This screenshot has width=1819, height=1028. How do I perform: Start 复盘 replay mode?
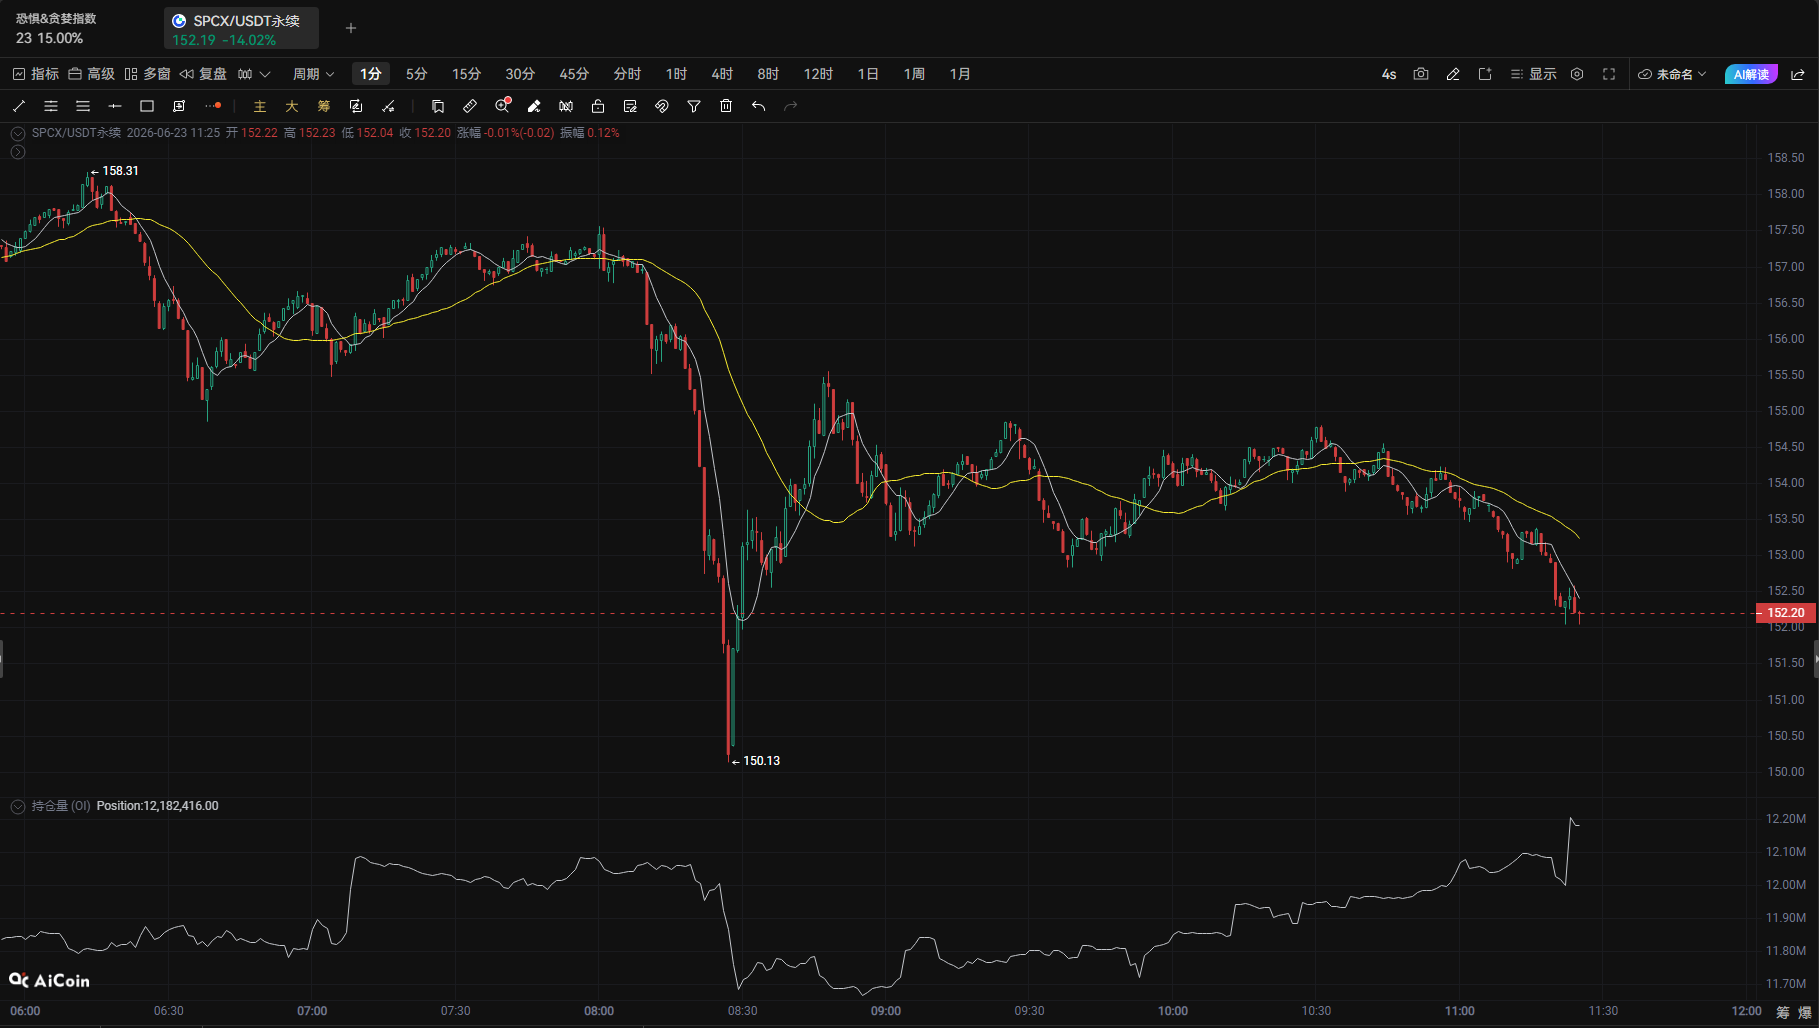(x=203, y=74)
